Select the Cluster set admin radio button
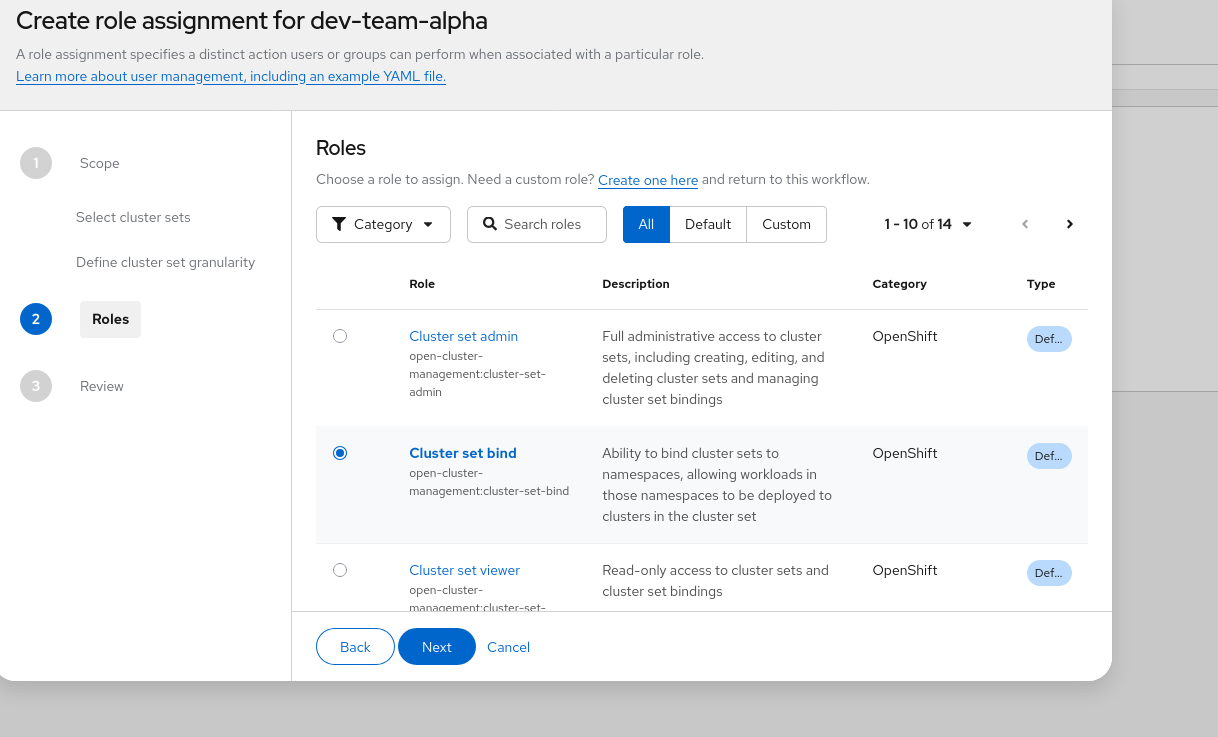 pyautogui.click(x=340, y=336)
